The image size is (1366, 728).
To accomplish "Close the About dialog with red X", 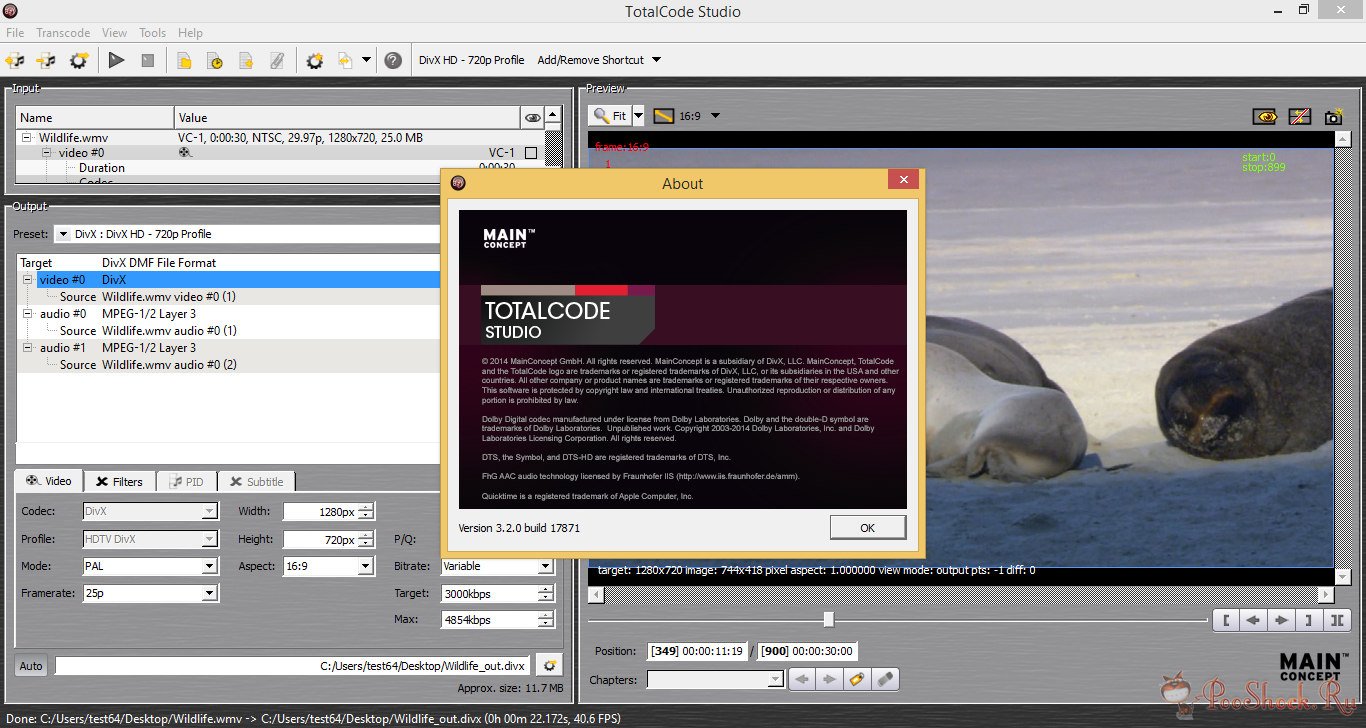I will click(903, 180).
